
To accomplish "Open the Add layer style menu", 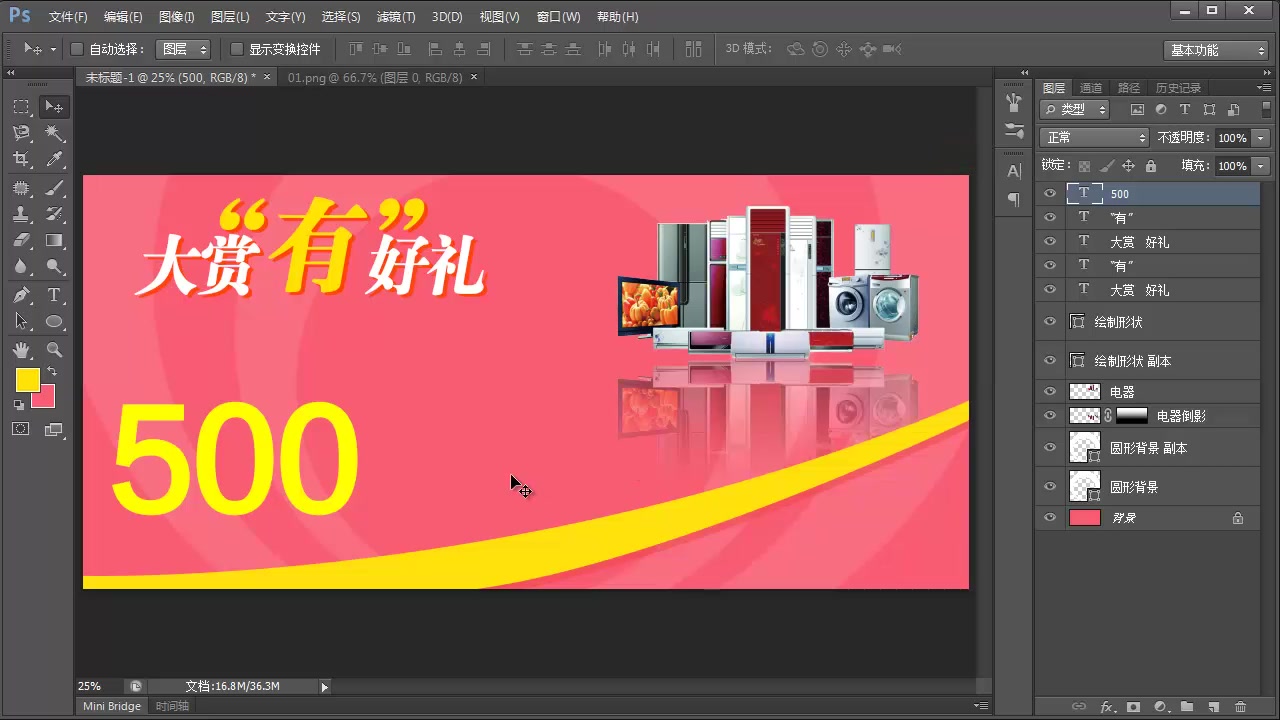I will [x=1106, y=706].
